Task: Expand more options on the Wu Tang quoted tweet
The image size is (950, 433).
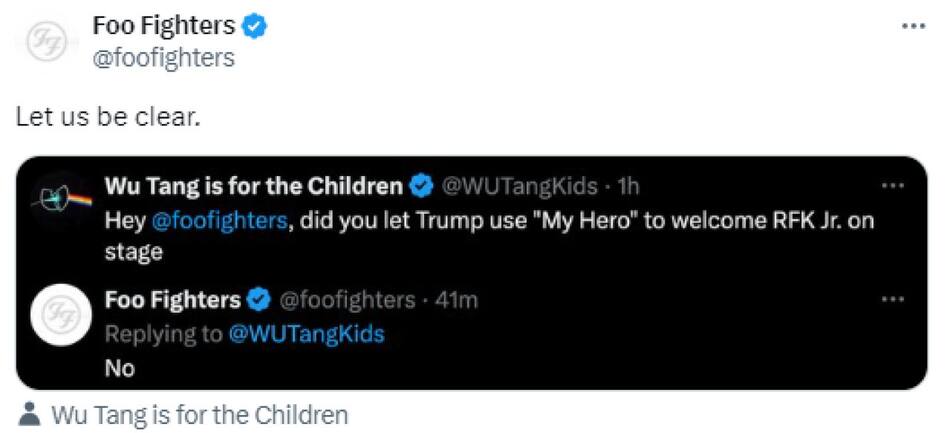Action: point(892,186)
